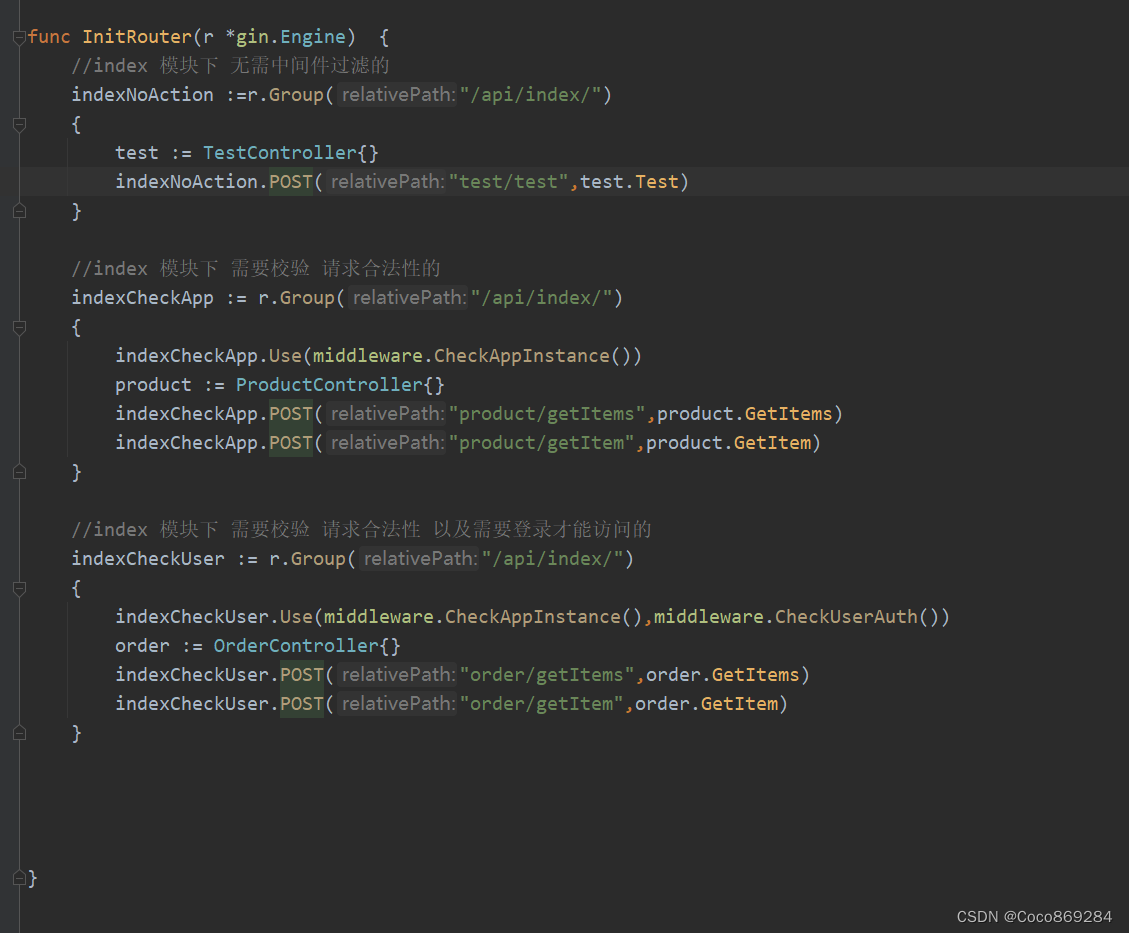Image resolution: width=1129 pixels, height=933 pixels.
Task: Click the TestController{} type
Action: [x=291, y=153]
